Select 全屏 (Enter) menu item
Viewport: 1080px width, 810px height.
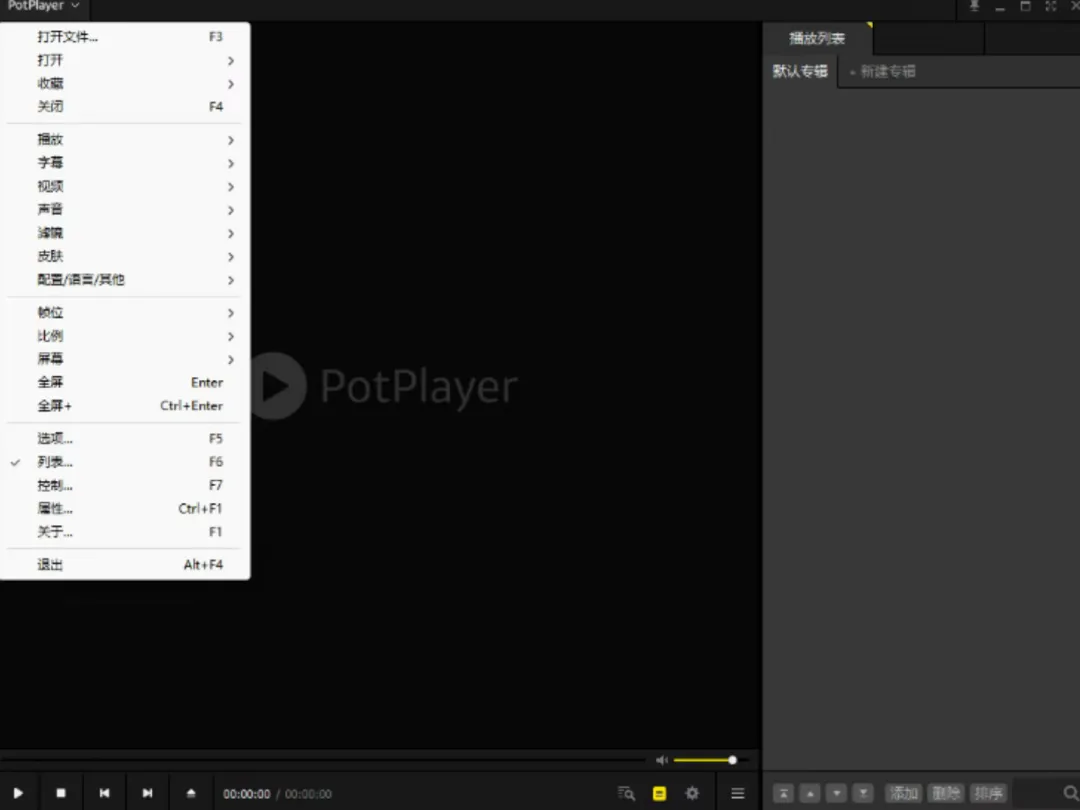point(125,382)
